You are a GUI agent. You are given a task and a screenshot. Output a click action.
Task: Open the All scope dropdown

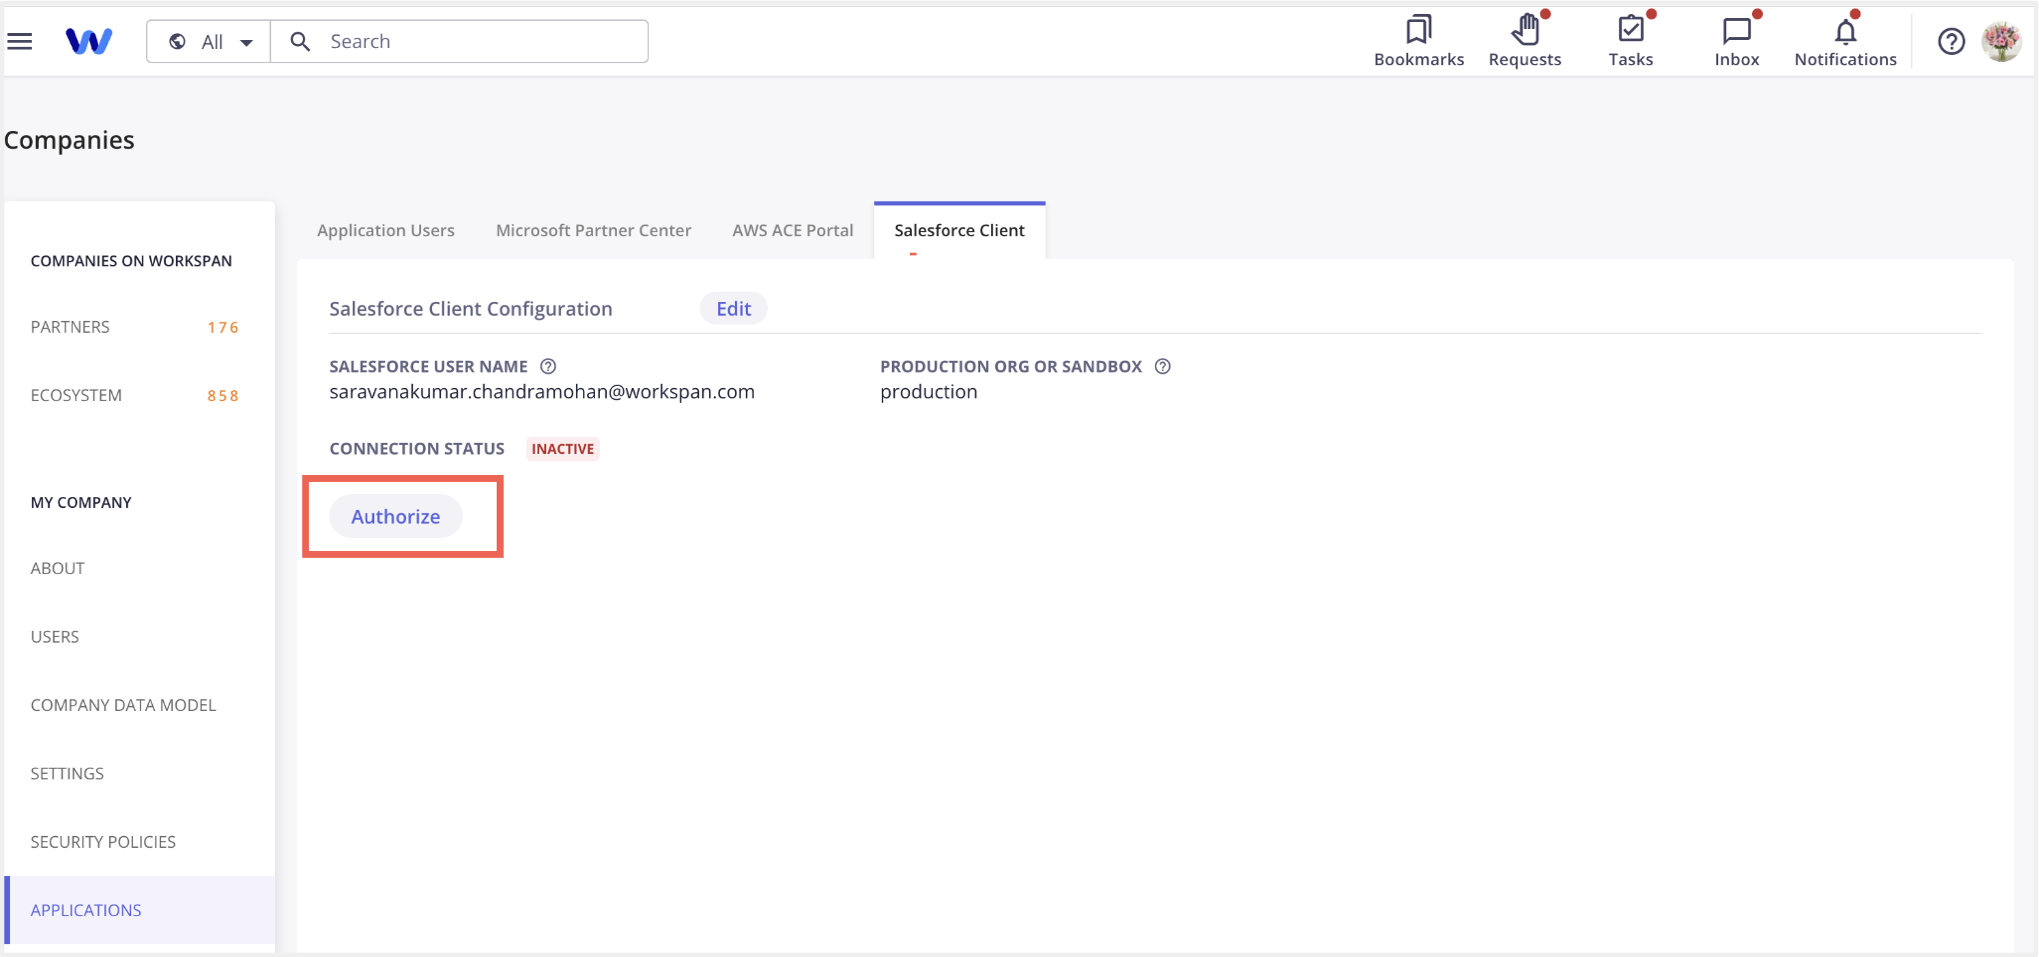(209, 41)
